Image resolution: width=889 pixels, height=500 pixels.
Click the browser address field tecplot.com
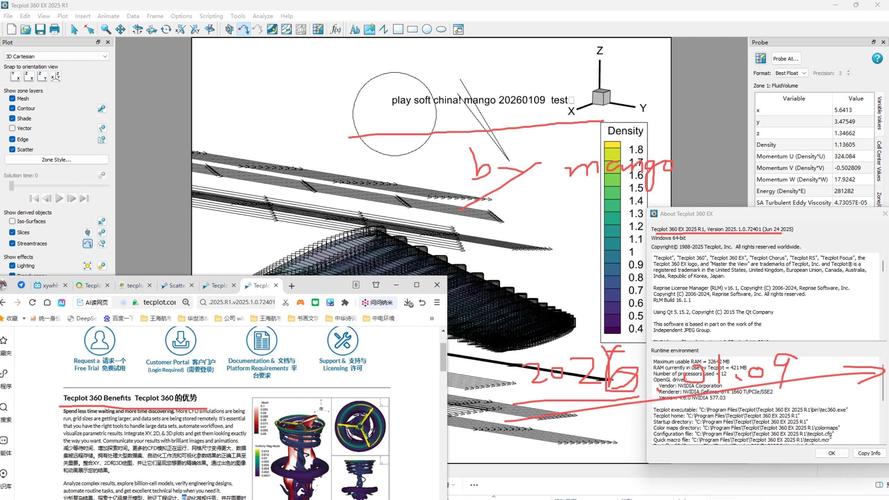click(159, 302)
